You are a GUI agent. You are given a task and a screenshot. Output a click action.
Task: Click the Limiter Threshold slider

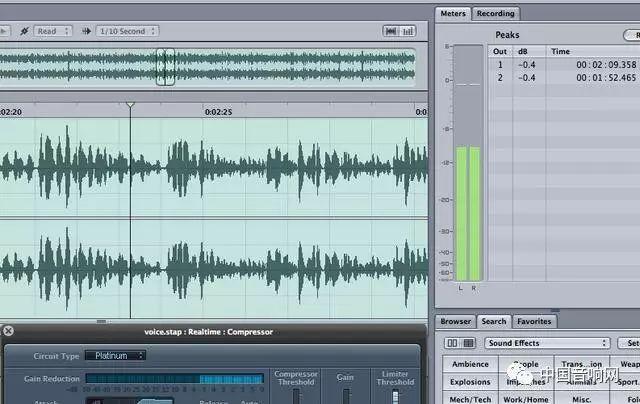395,396
